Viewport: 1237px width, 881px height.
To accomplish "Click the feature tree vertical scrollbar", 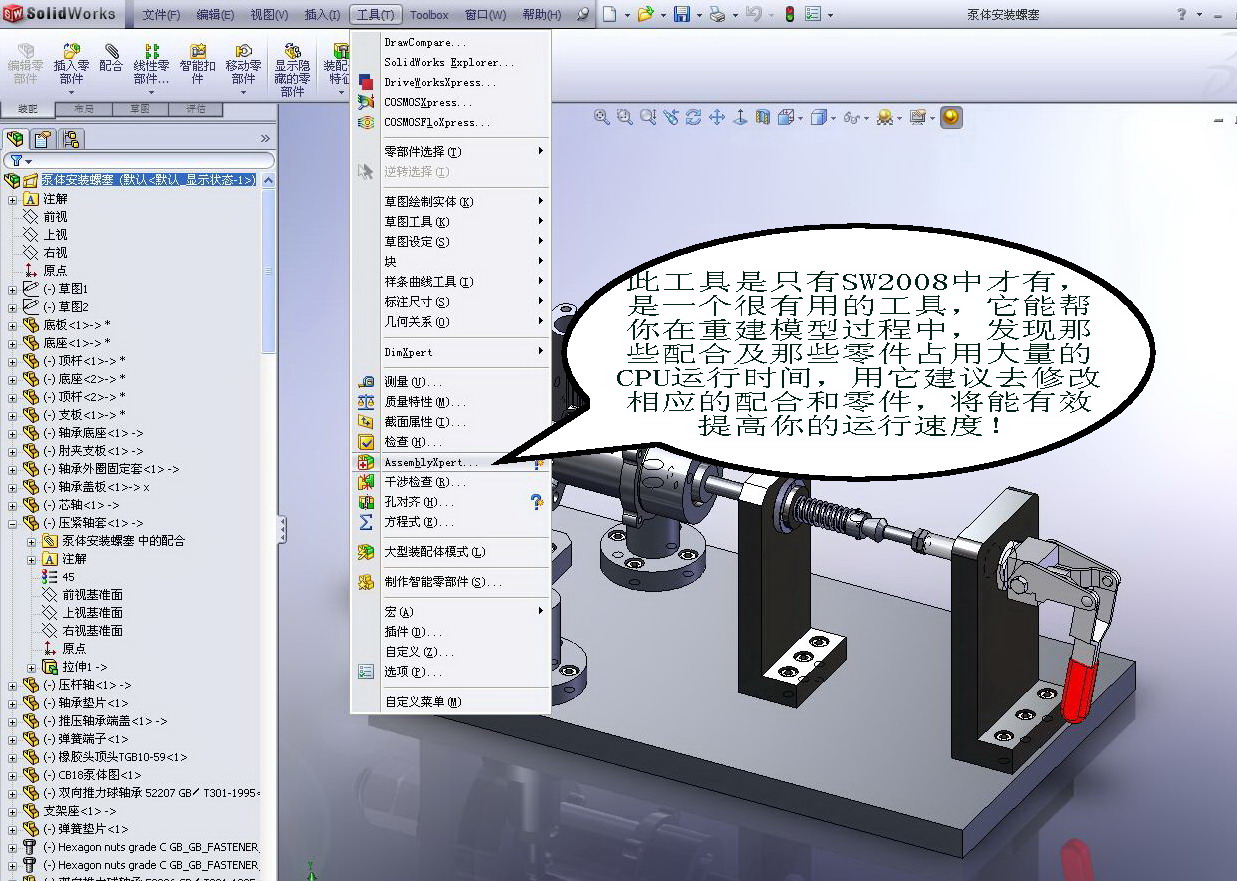I will [x=268, y=270].
